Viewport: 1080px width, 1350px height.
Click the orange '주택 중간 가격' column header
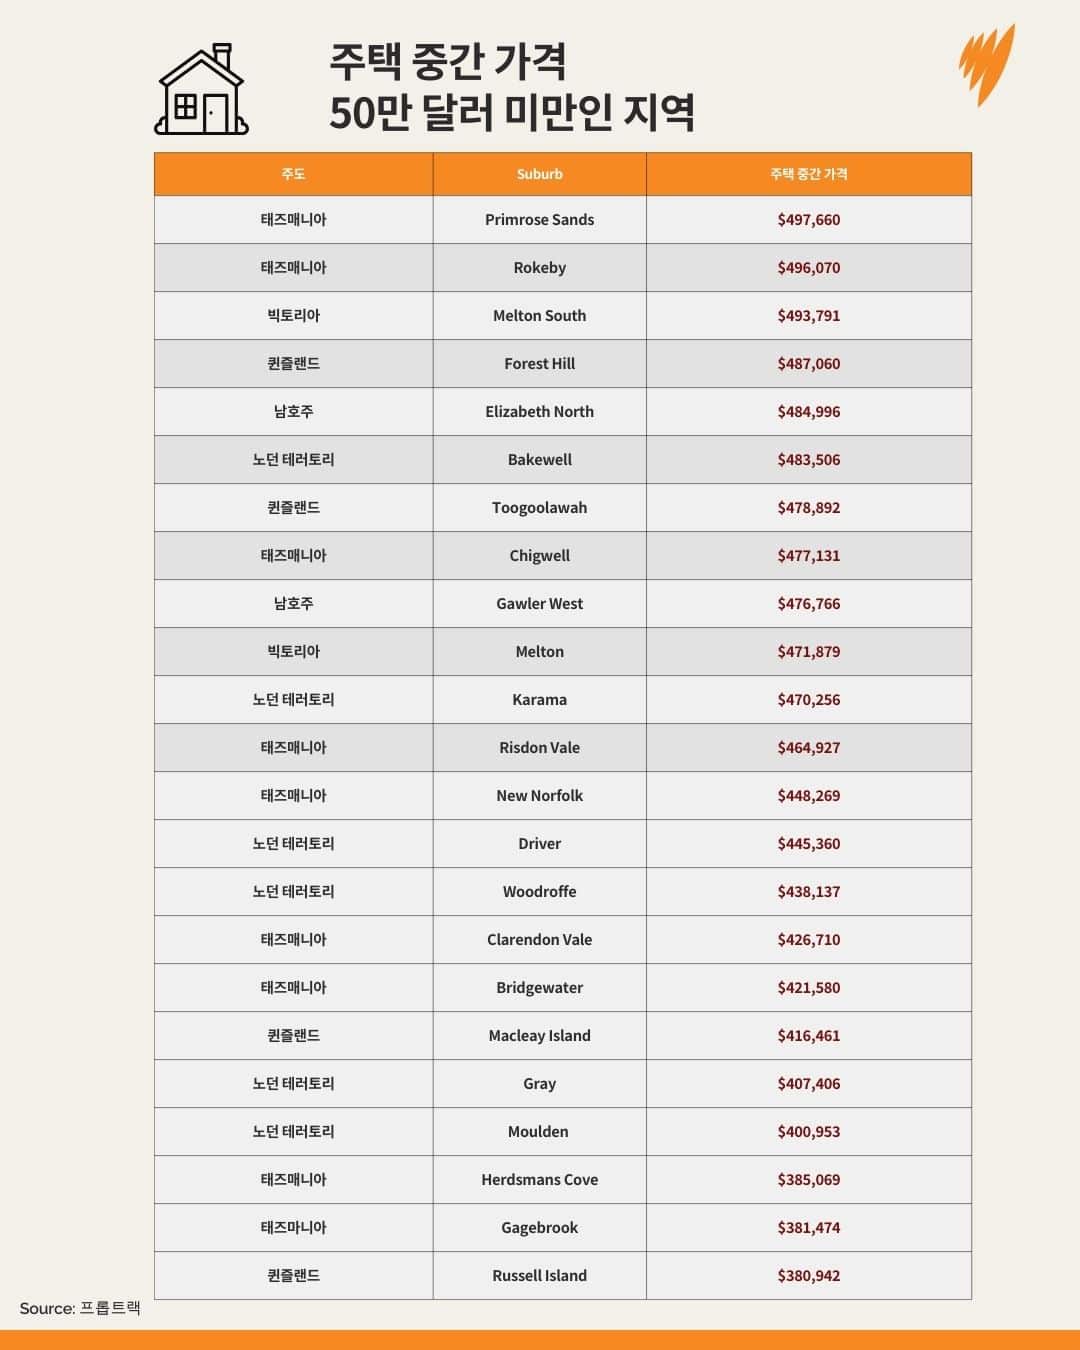(808, 174)
